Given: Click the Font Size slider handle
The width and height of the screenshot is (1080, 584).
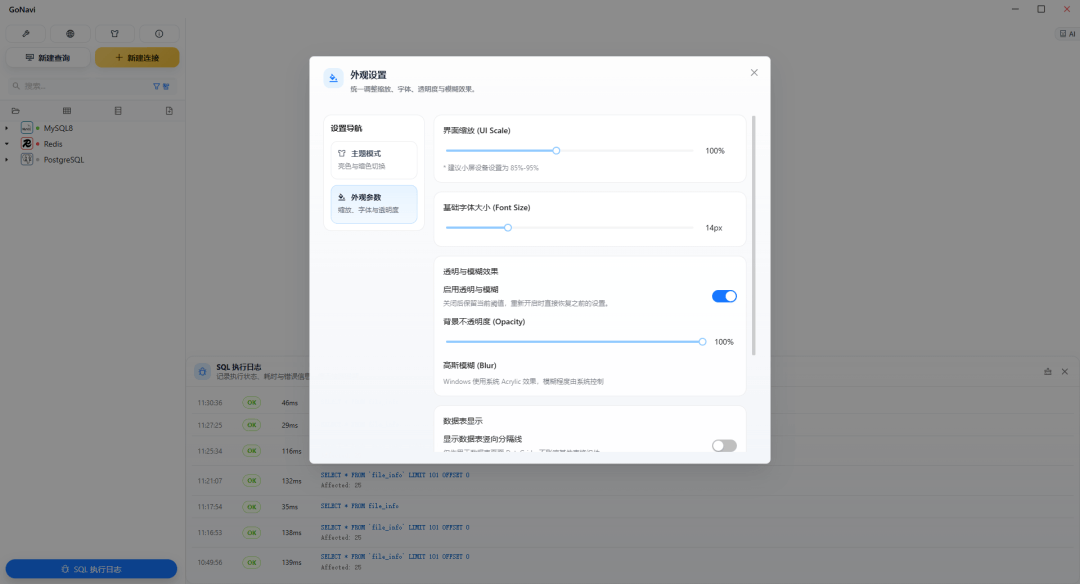Looking at the screenshot, I should 508,227.
